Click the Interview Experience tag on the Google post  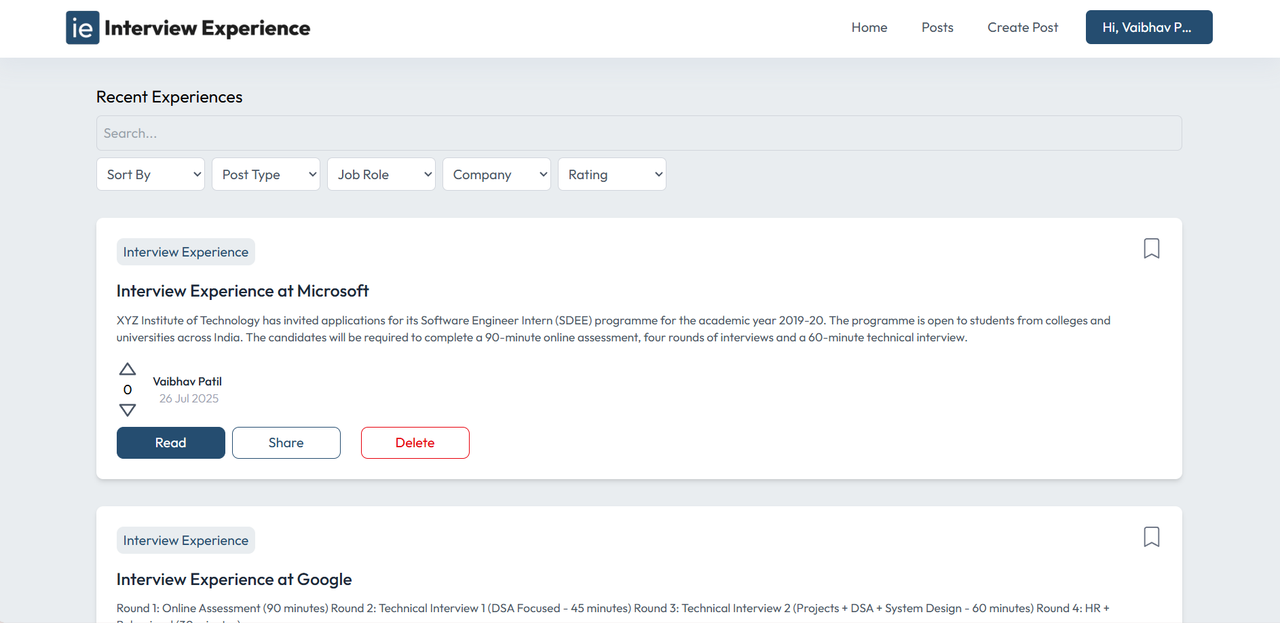tap(186, 541)
